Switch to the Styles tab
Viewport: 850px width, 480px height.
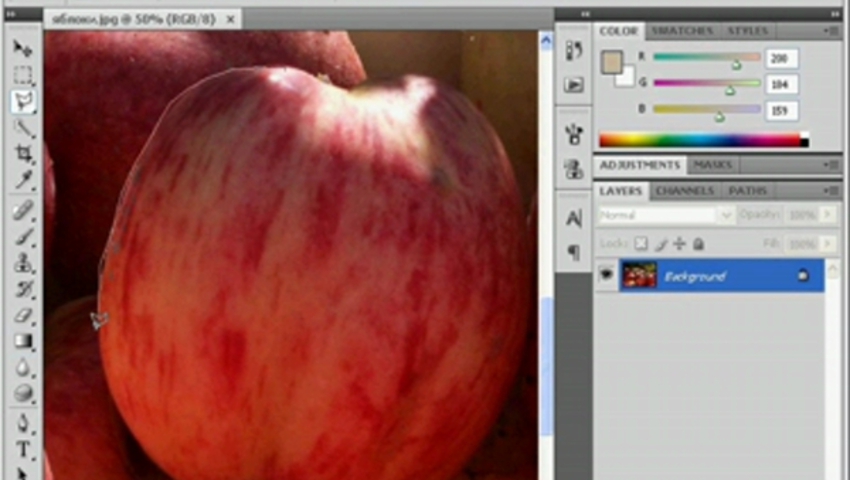[748, 31]
